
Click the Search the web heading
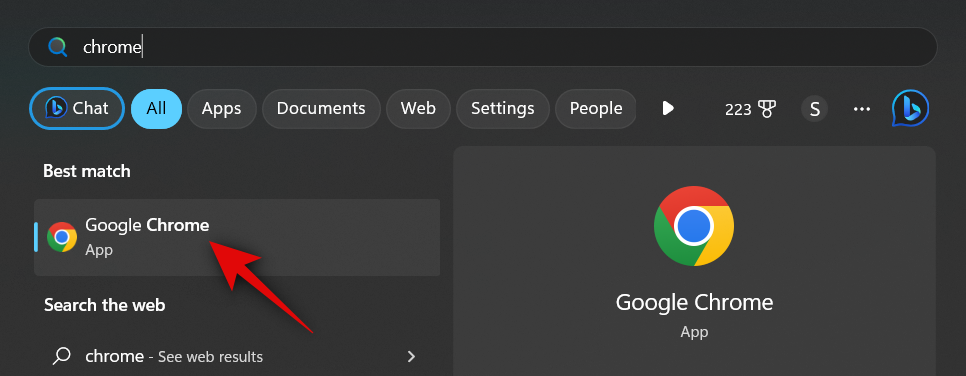[105, 305]
